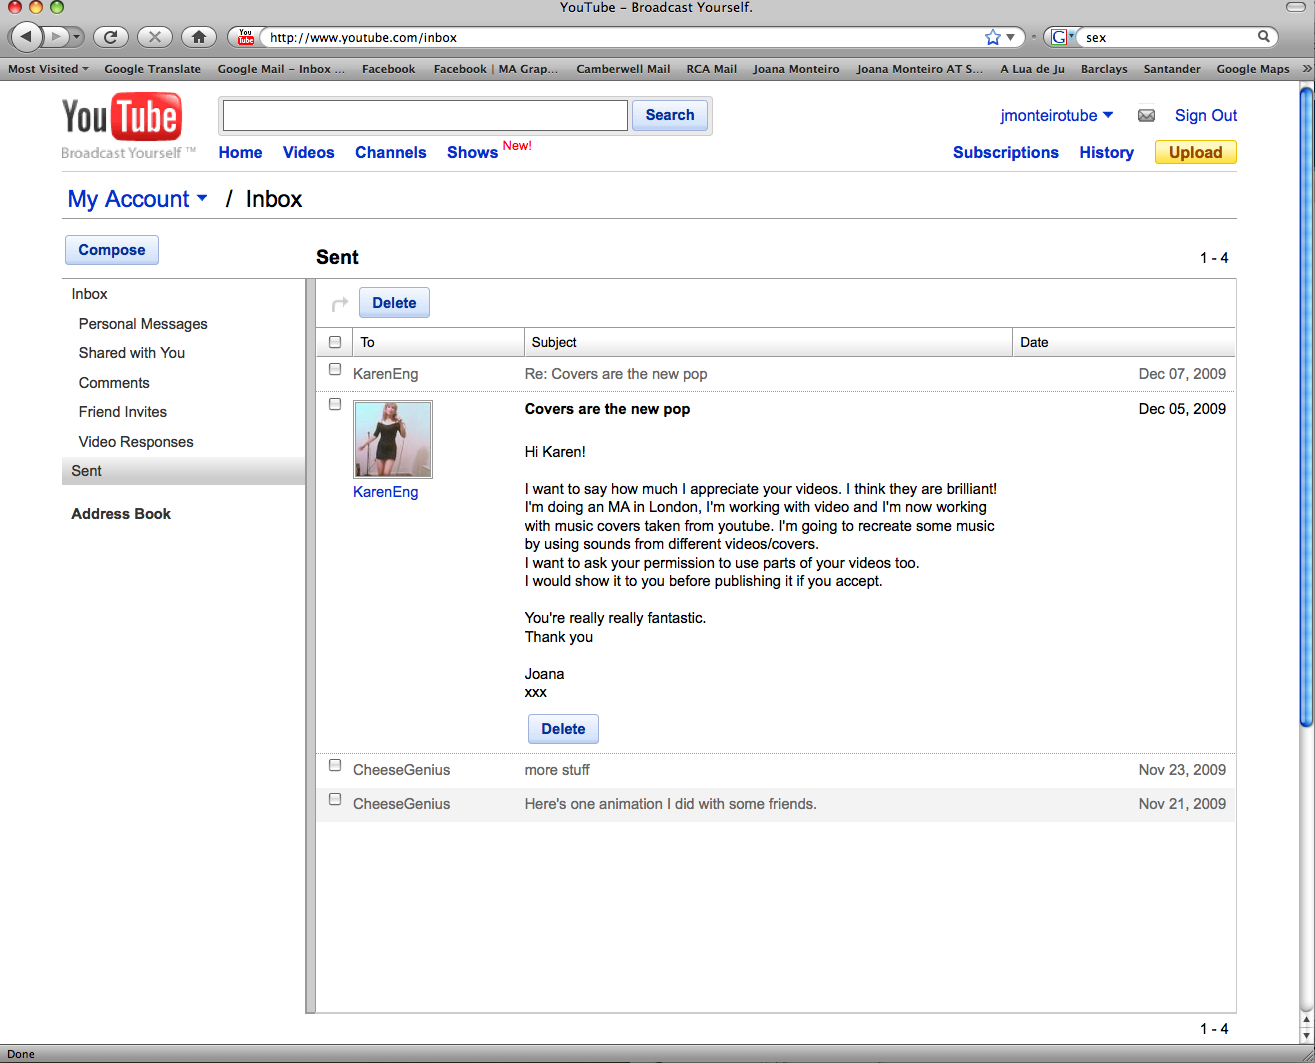Viewport: 1315px width, 1063px height.
Task: Open the Channels tab
Action: 390,152
